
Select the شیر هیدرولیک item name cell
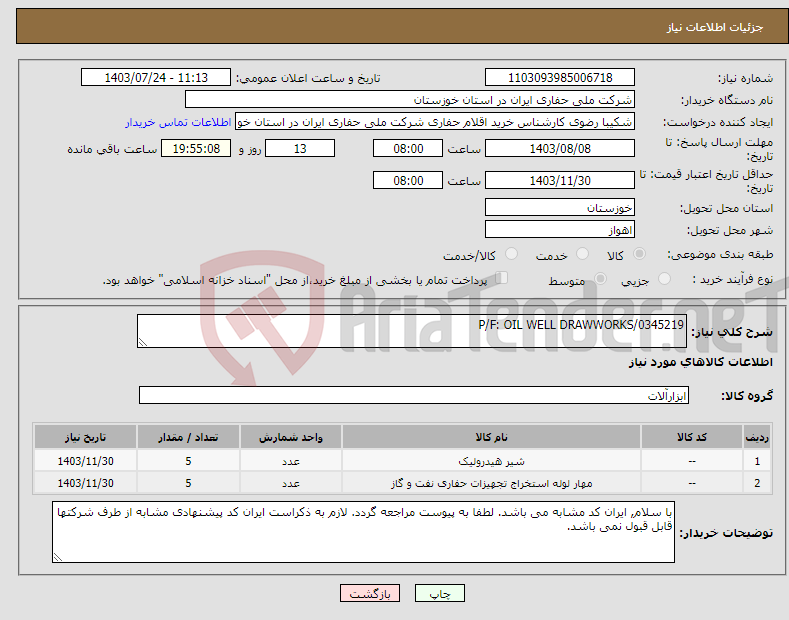(491, 460)
